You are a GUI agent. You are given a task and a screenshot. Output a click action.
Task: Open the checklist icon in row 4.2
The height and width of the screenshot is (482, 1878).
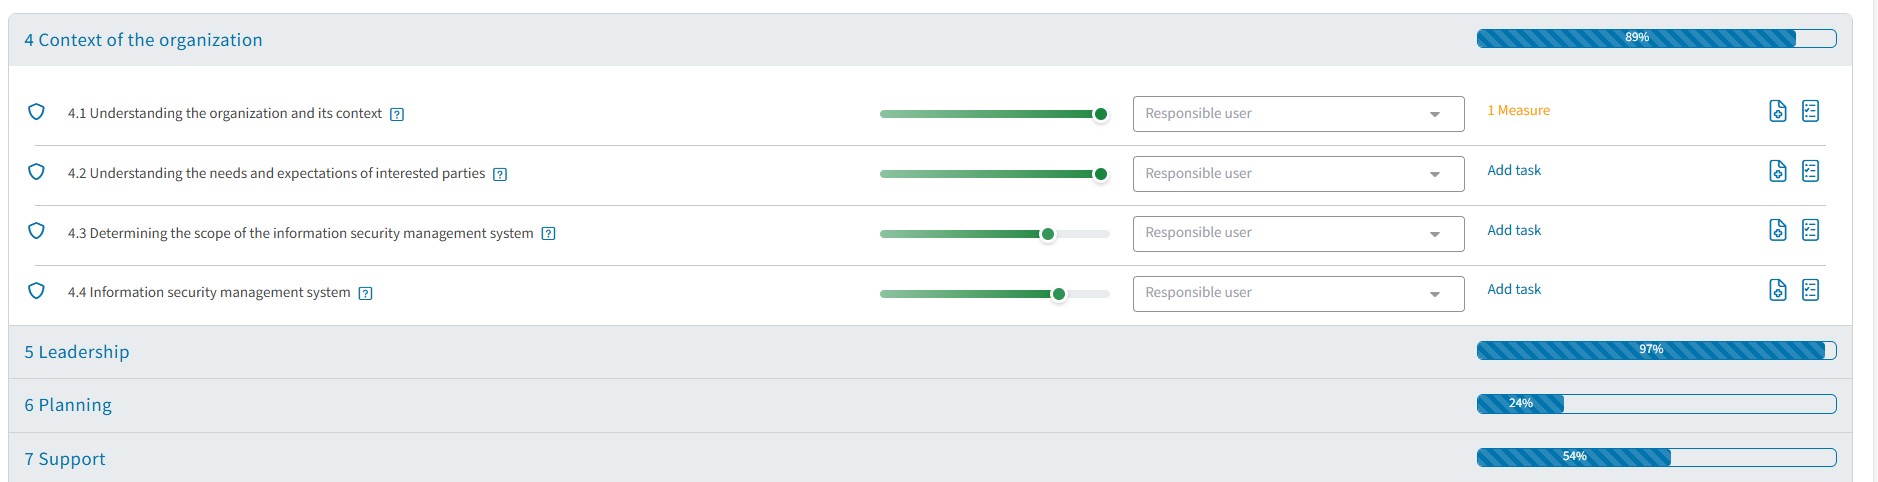click(1810, 171)
